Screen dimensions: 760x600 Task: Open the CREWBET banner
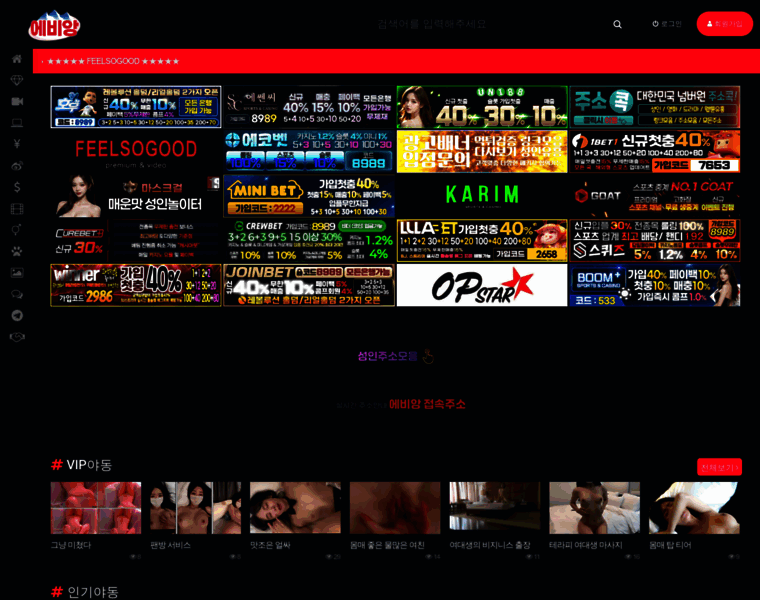point(309,240)
